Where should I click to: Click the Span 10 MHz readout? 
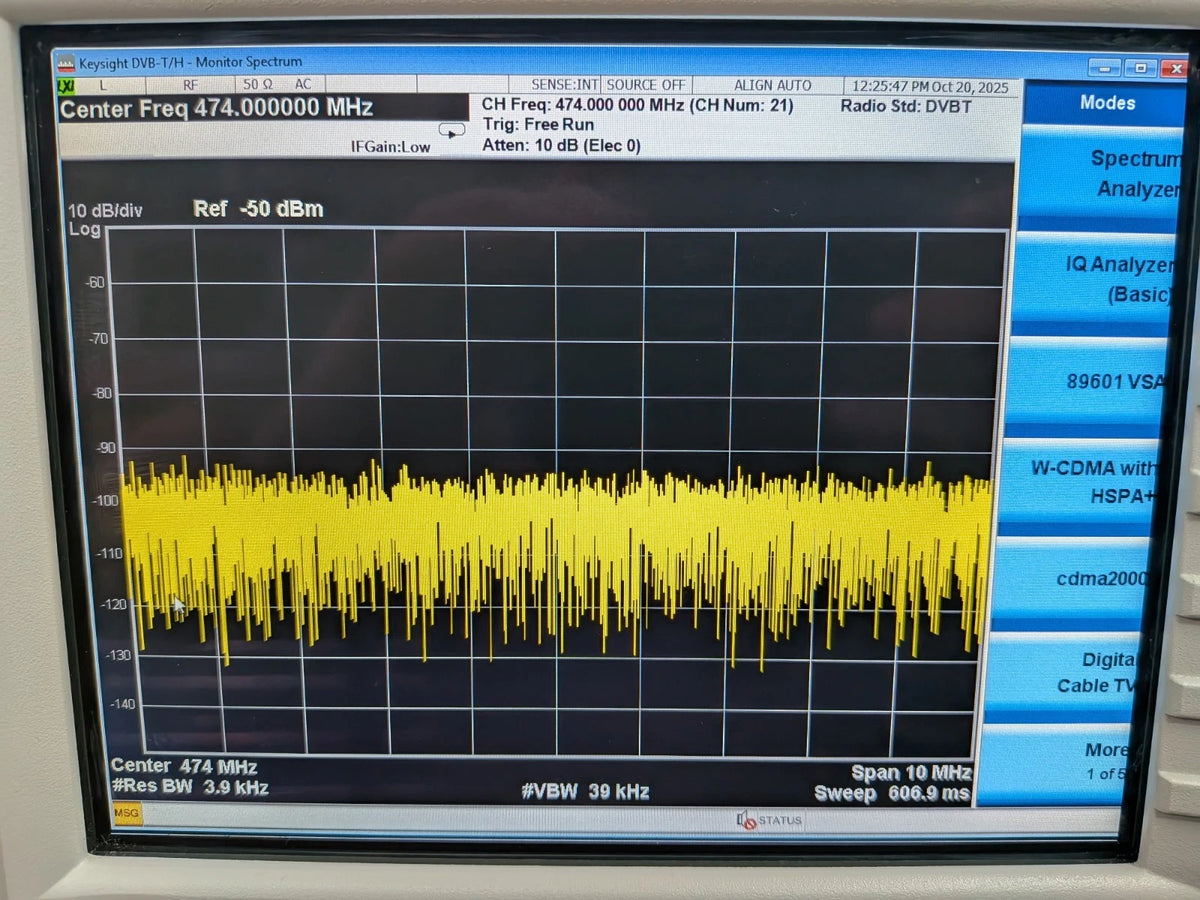[x=911, y=772]
